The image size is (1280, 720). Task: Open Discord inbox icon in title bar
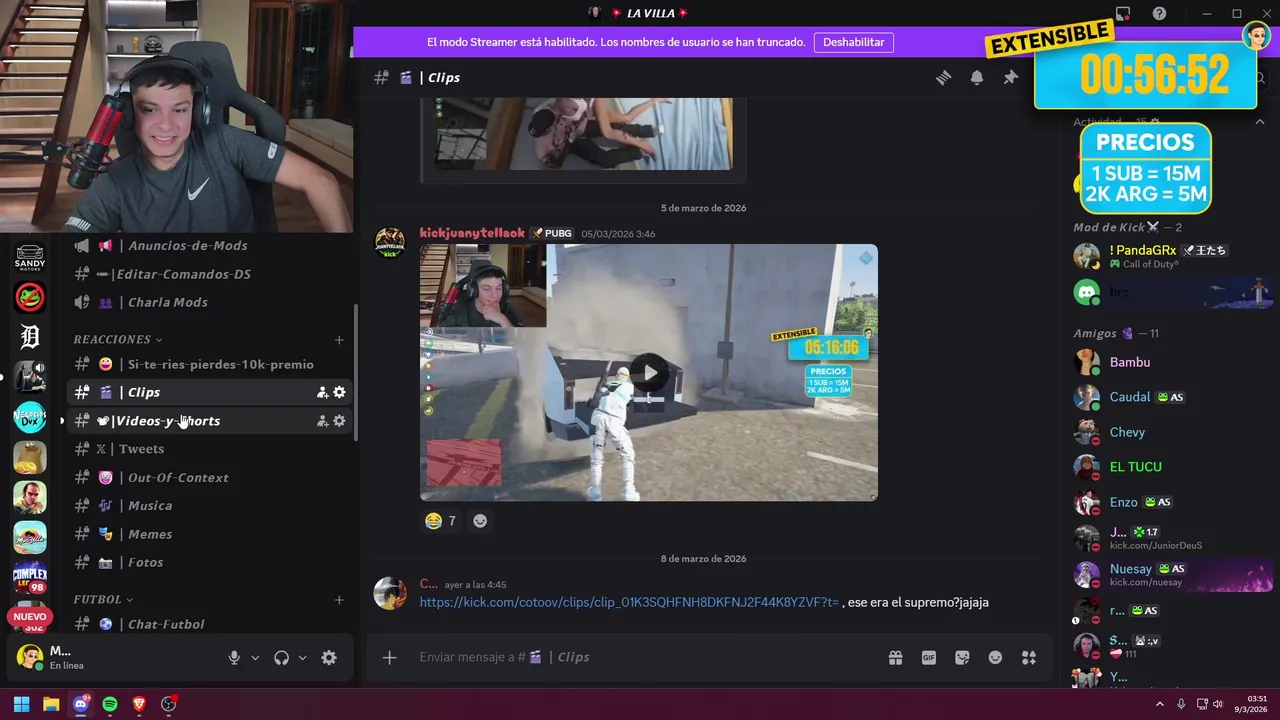point(1123,13)
